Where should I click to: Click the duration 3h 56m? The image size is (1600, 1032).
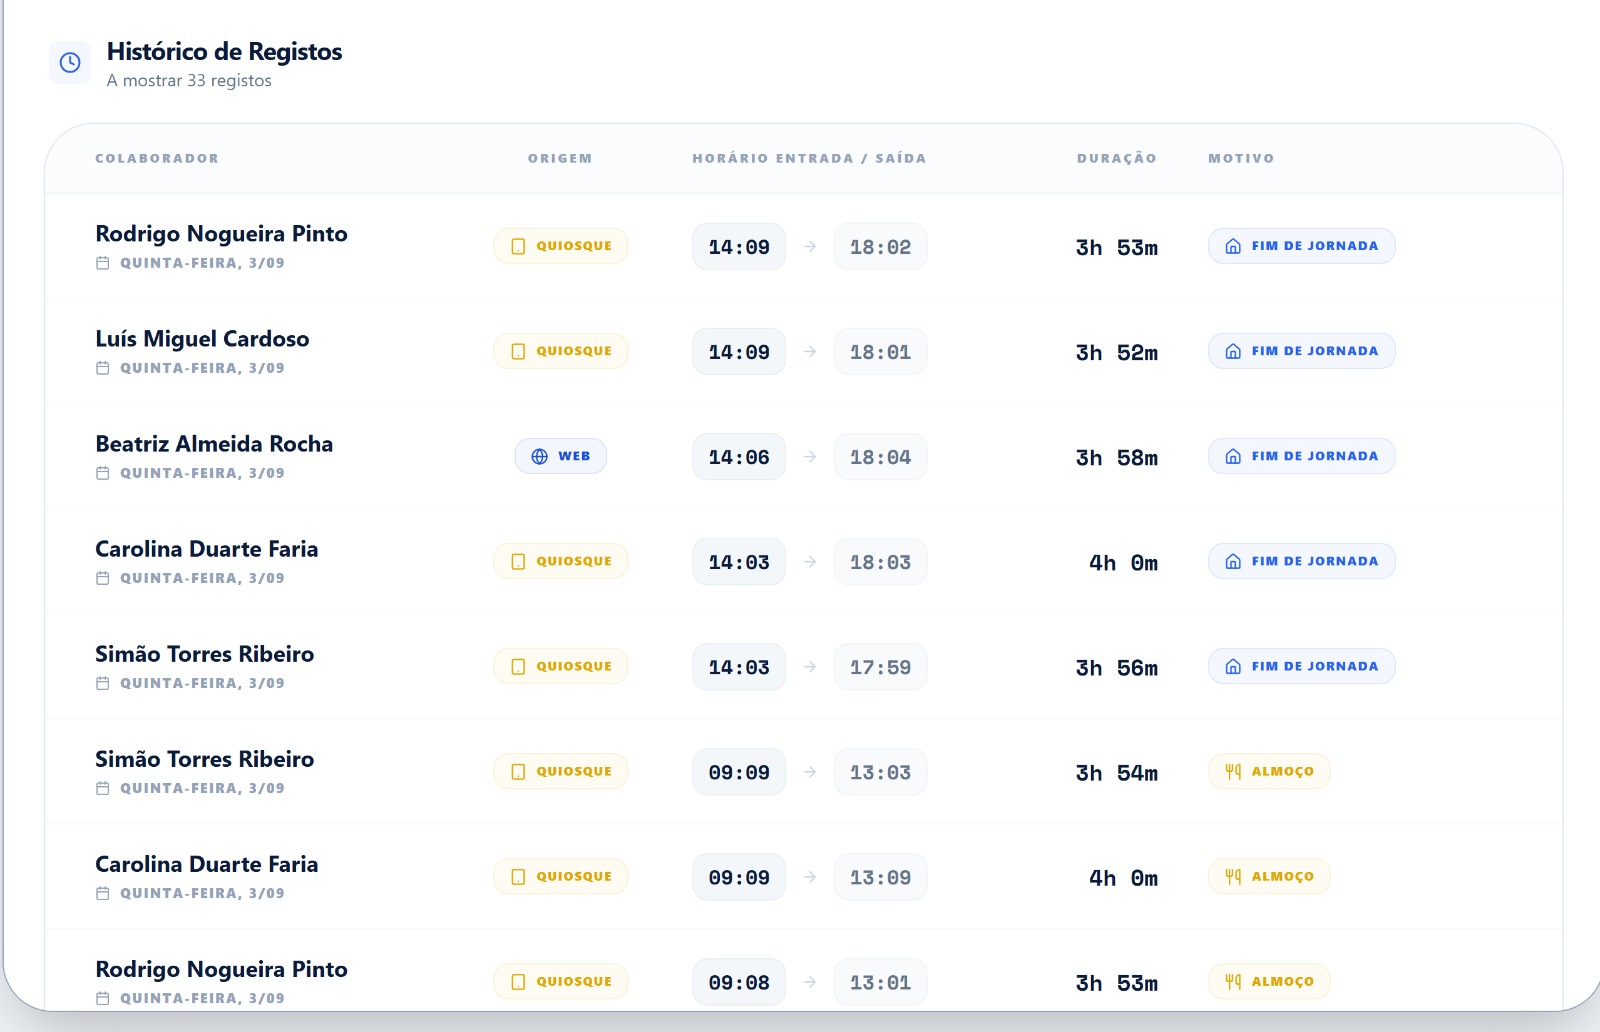(1116, 667)
